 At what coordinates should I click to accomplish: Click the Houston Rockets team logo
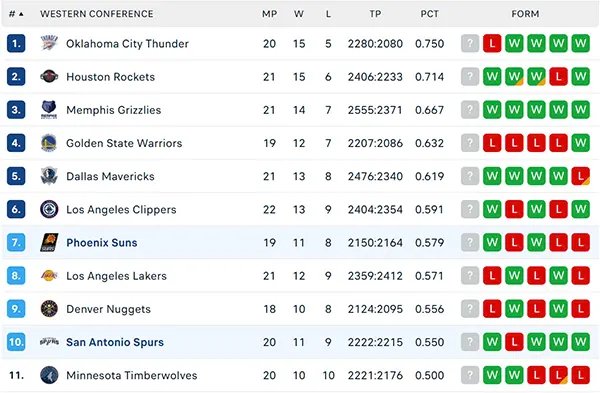tap(49, 77)
